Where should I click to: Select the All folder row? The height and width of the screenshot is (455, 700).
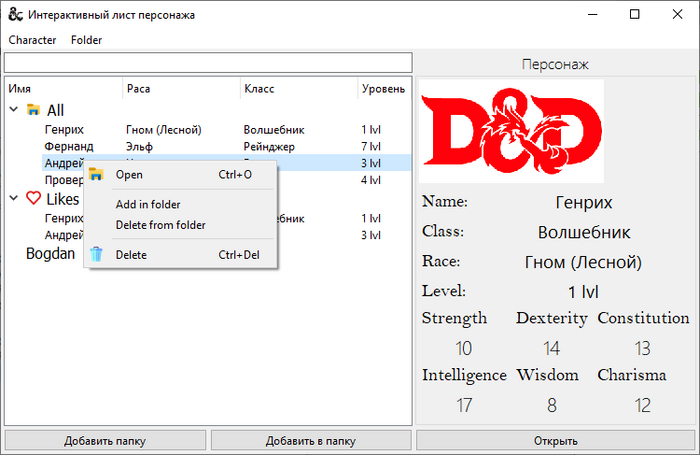[208, 110]
